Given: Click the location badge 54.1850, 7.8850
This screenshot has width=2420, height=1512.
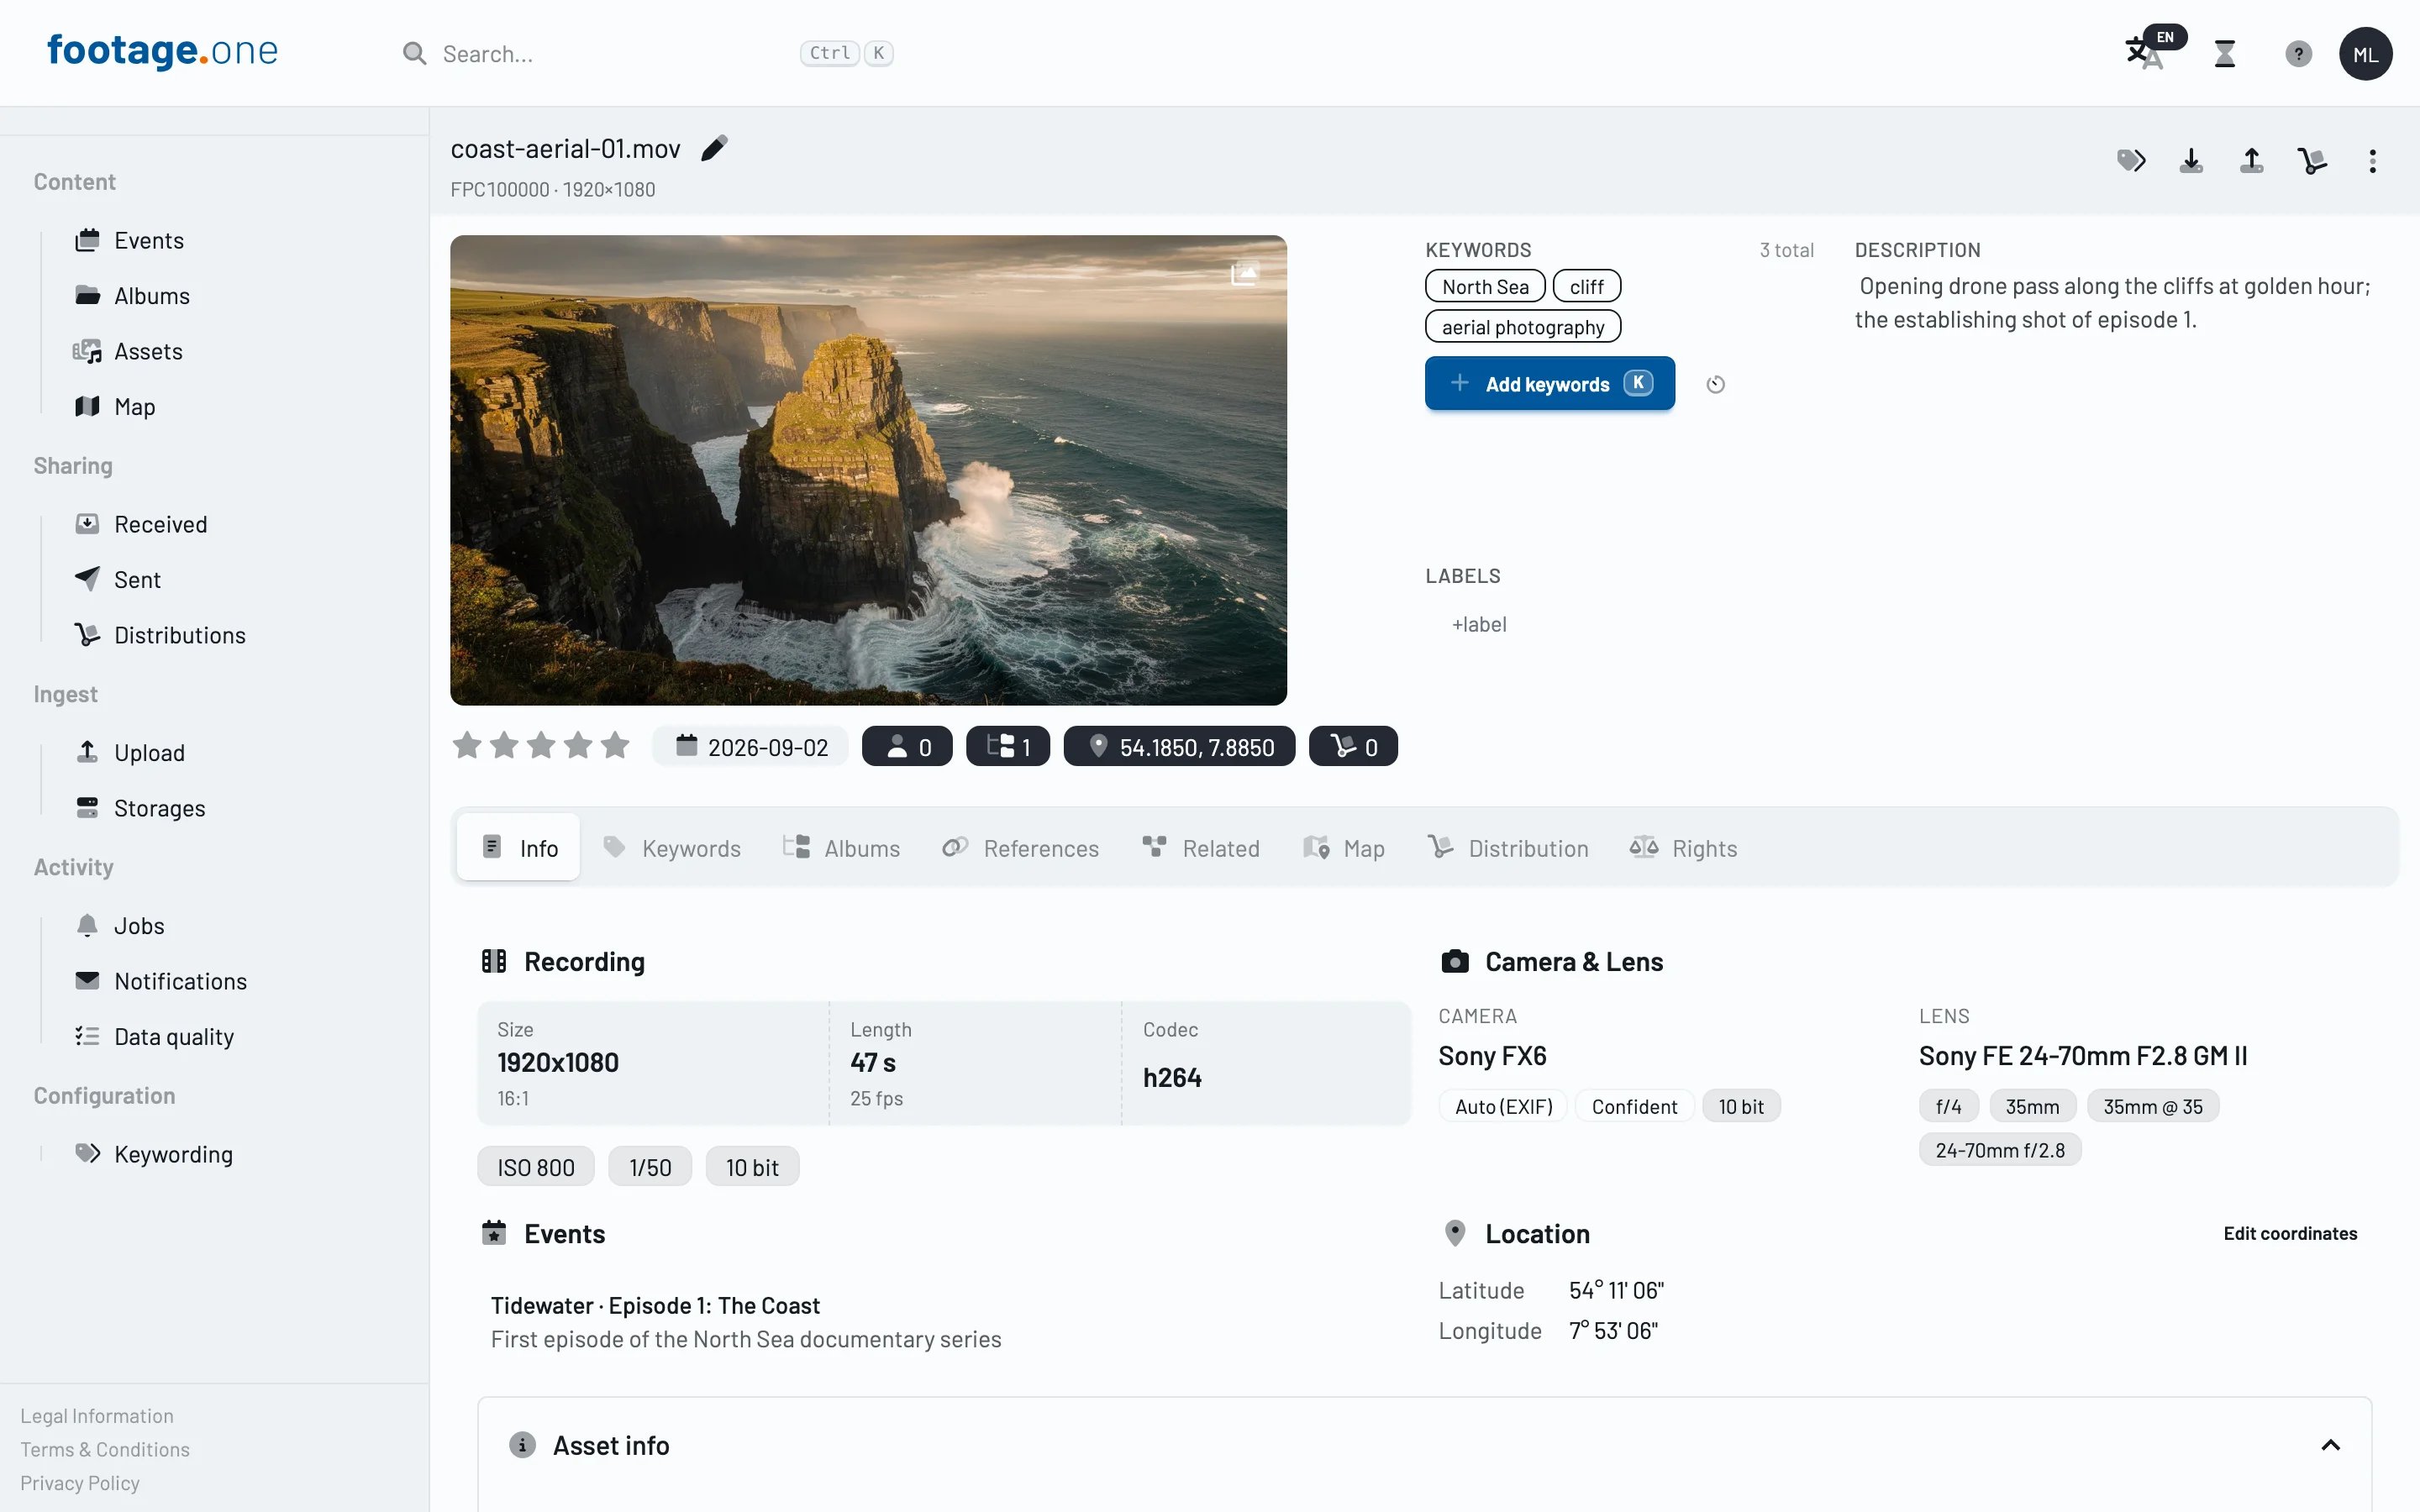Looking at the screenshot, I should click(1179, 747).
